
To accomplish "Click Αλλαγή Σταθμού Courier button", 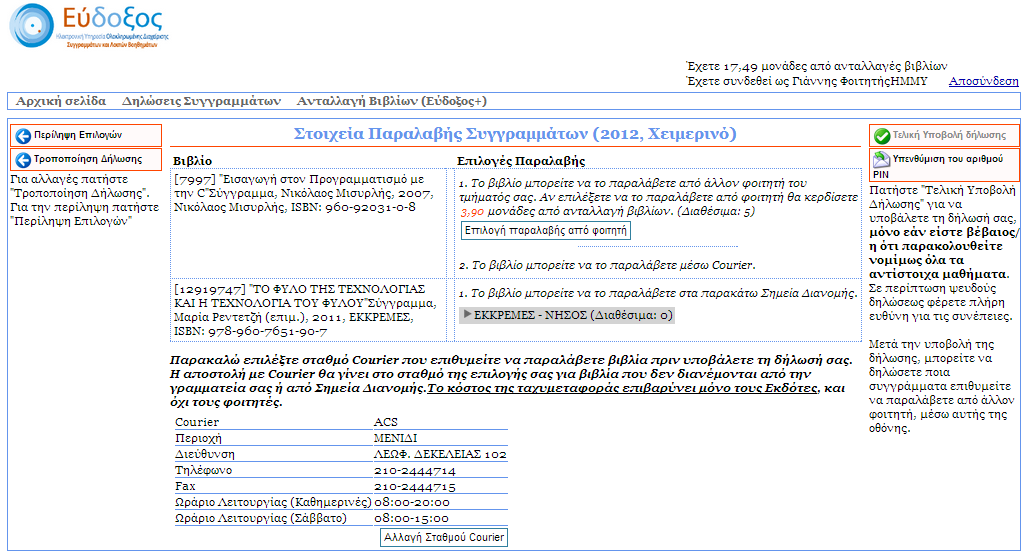I will tap(444, 537).
